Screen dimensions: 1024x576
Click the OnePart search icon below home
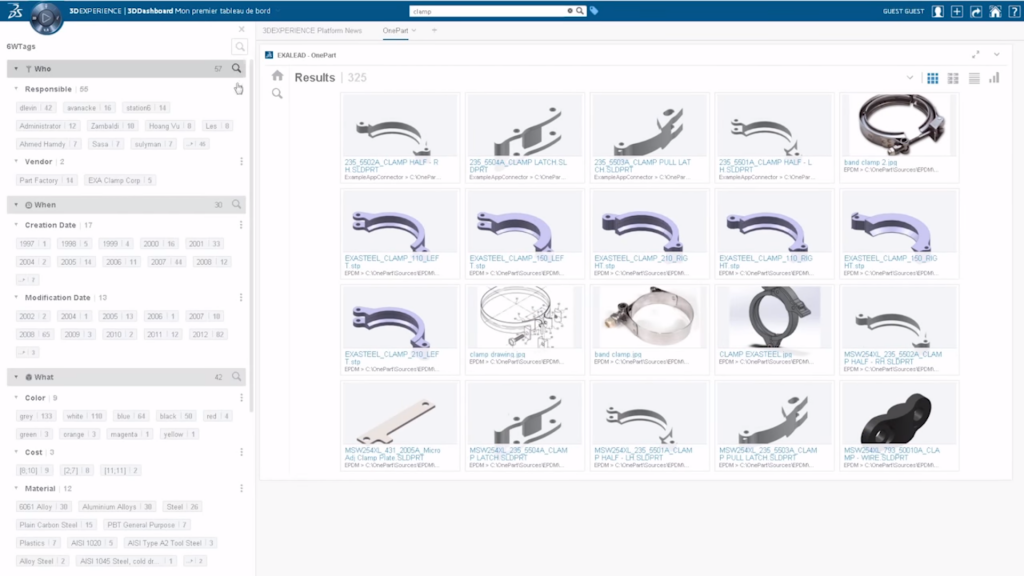pos(278,93)
